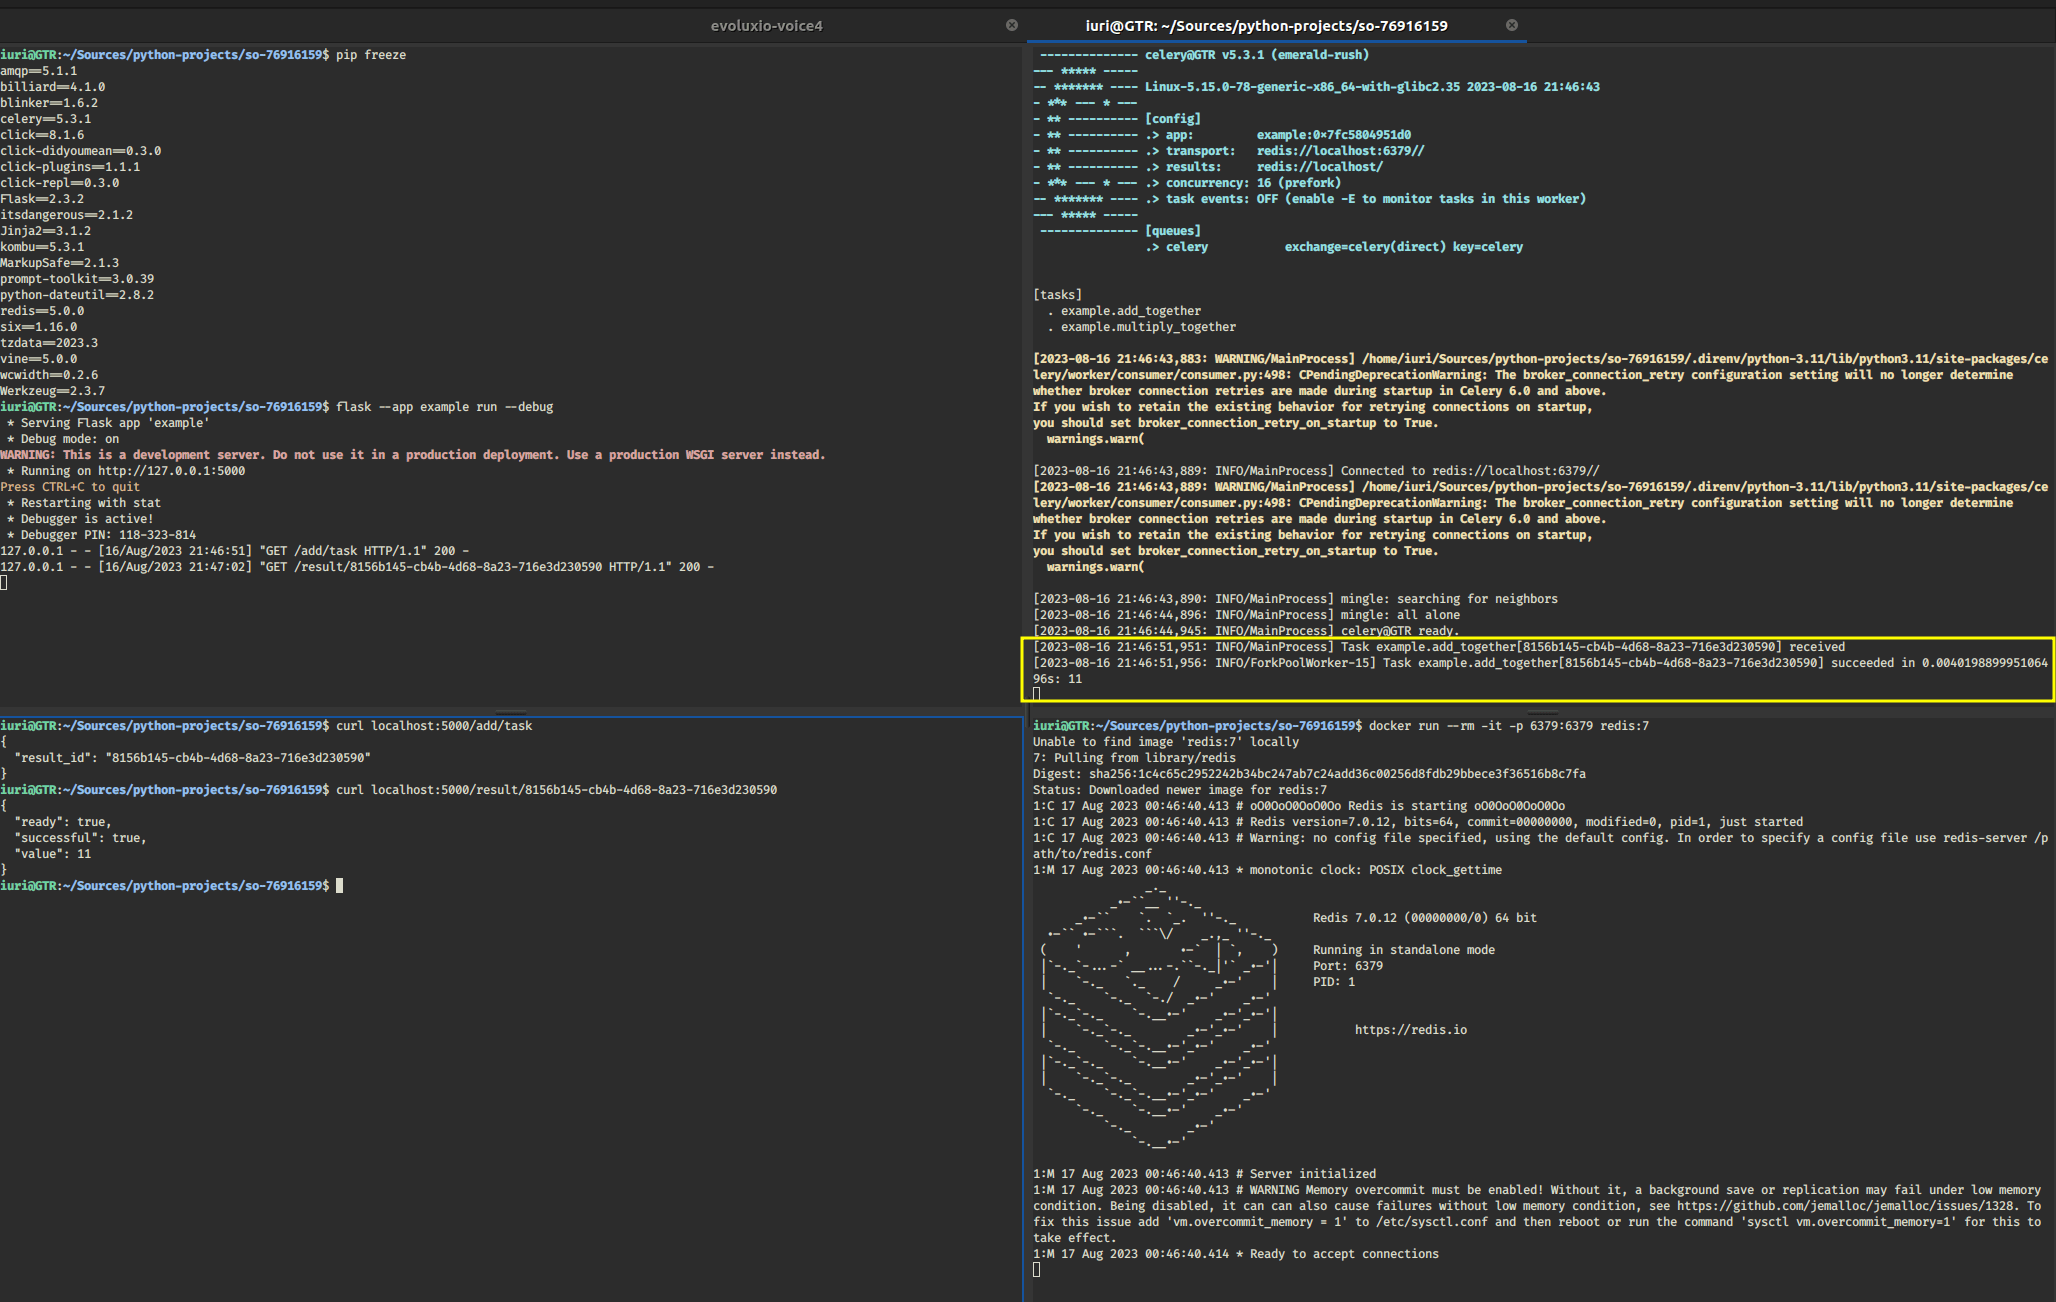The width and height of the screenshot is (2056, 1302).
Task: Click the http://127.0.0.1:5000 Flask server URL
Action: (170, 470)
